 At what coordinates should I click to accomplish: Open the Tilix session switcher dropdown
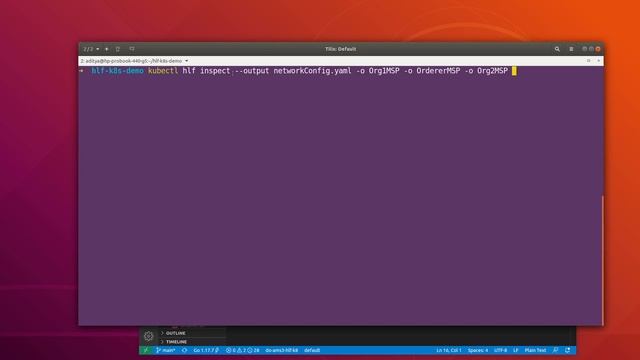[91, 49]
